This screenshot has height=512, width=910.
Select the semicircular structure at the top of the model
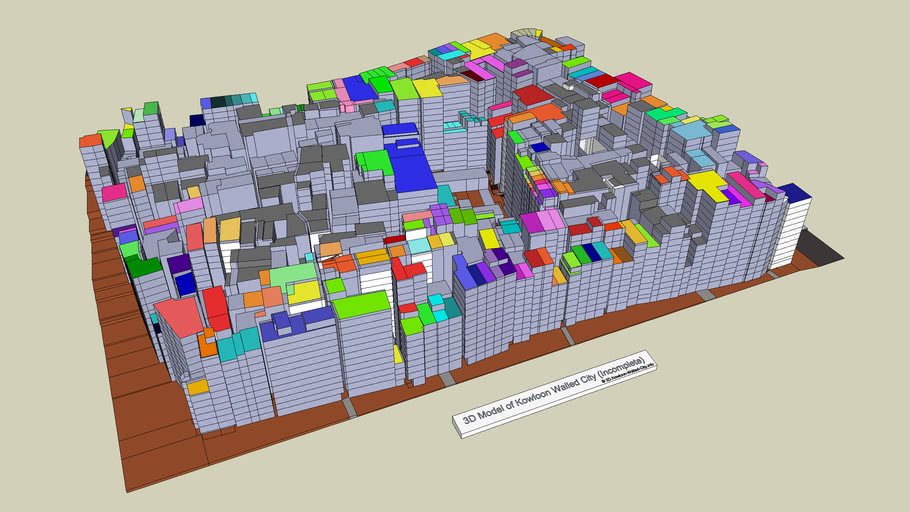pos(525,34)
